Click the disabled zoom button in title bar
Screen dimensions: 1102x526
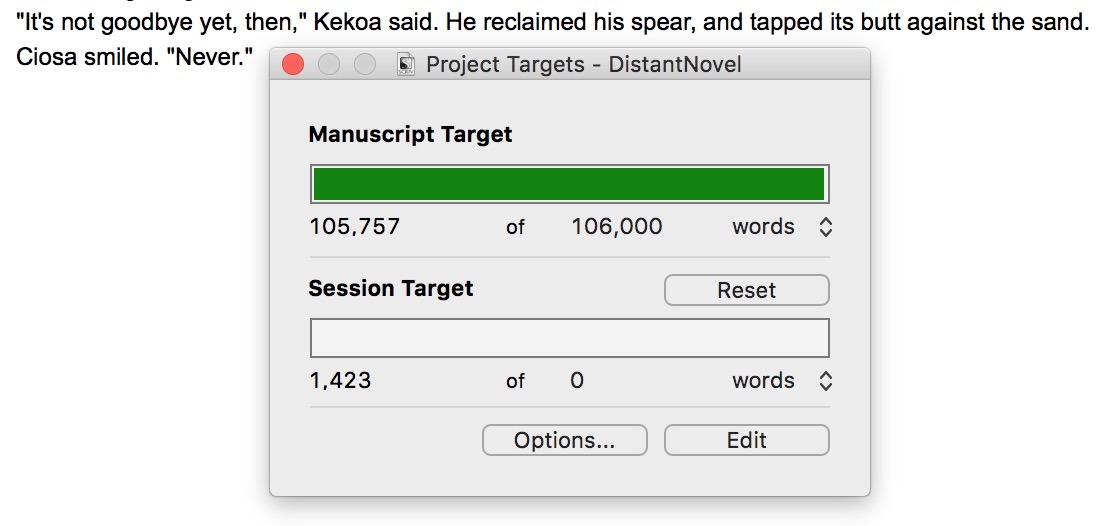point(365,65)
